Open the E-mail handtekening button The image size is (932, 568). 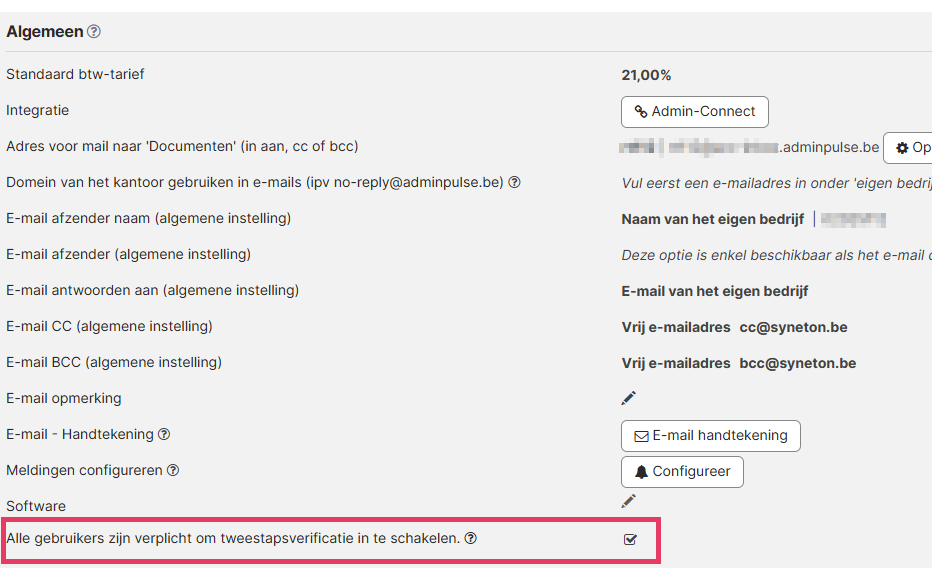pos(710,436)
